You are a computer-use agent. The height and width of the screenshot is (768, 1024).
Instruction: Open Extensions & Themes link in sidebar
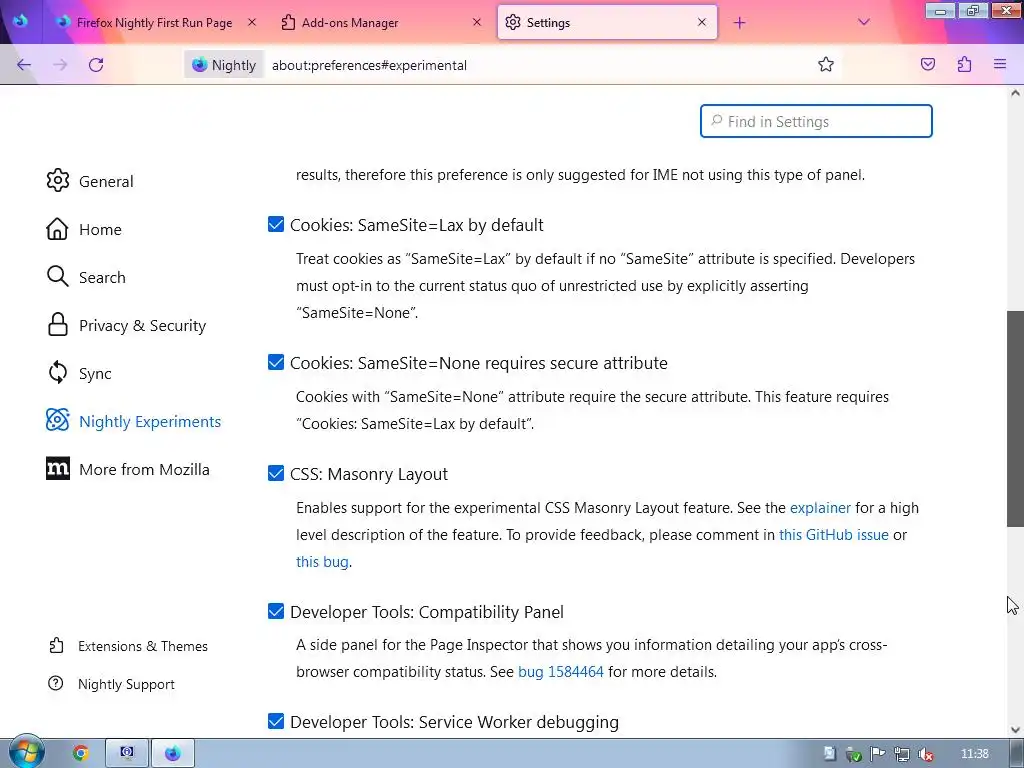142,646
